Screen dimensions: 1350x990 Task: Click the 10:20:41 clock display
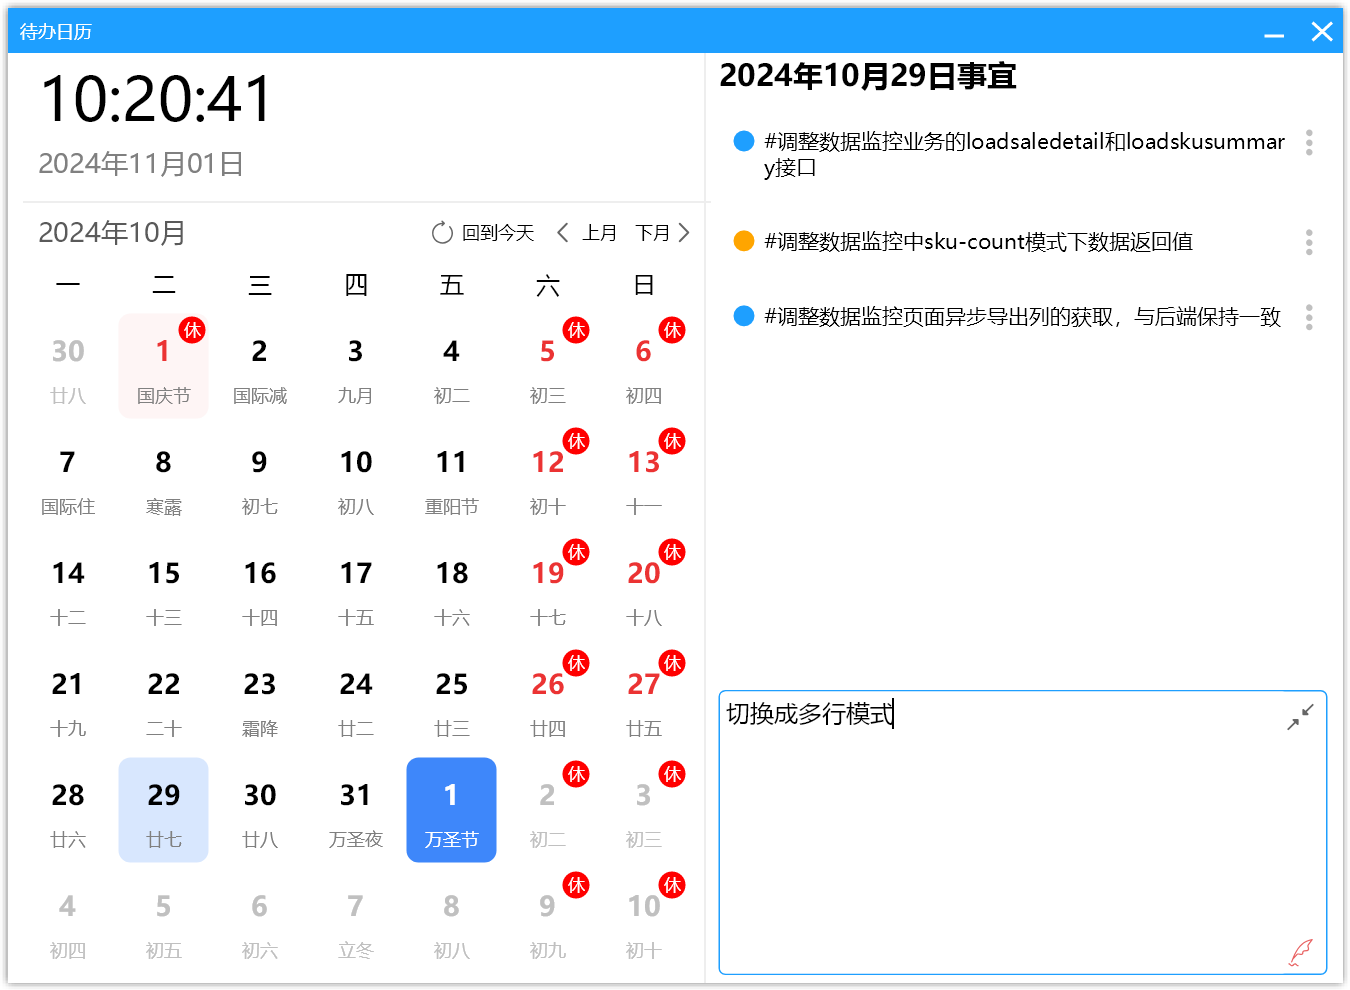click(x=156, y=99)
